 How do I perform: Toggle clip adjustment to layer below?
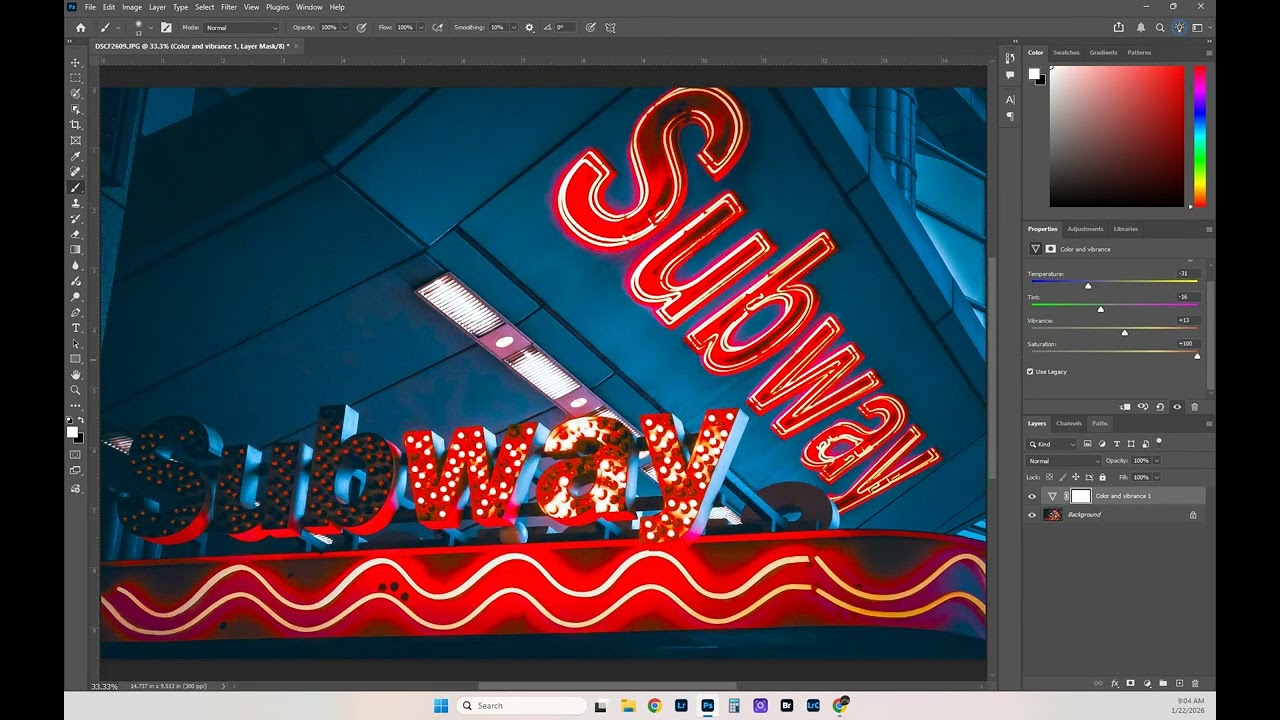coord(1126,407)
